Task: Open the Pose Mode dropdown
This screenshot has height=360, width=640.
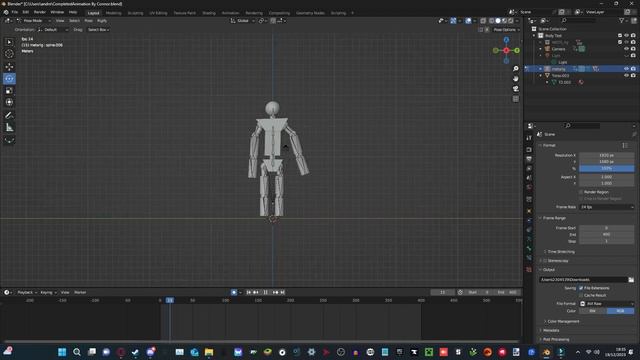Action: point(34,20)
